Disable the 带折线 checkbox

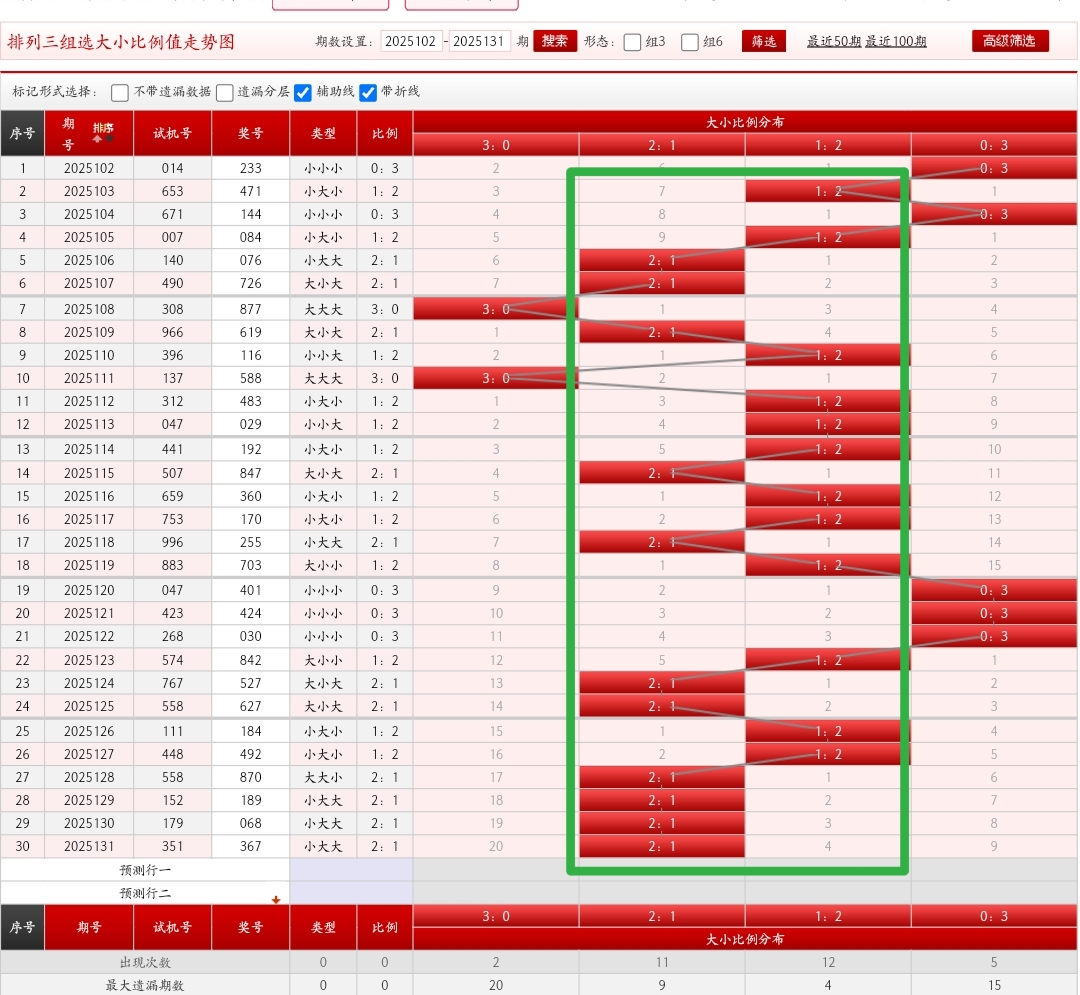pos(368,93)
